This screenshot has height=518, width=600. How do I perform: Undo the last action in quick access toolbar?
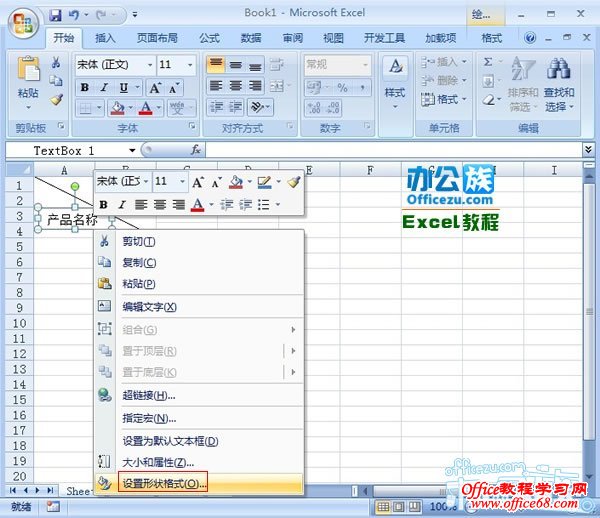tap(74, 15)
